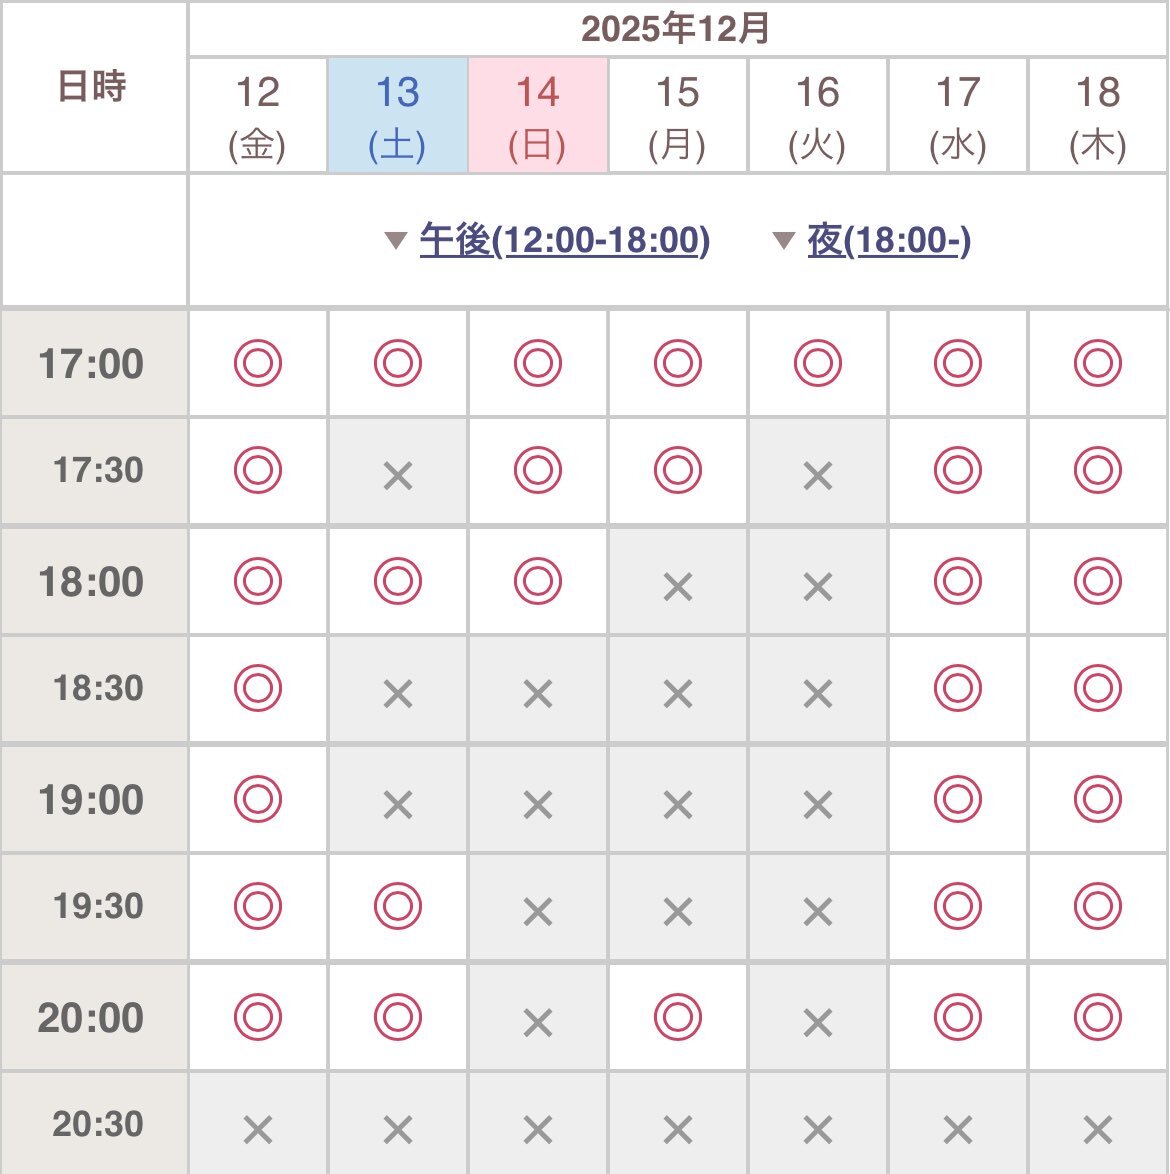Jump to the 夜(18:00-) section
Screen dimensions: 1170x1174
[x=888, y=241]
